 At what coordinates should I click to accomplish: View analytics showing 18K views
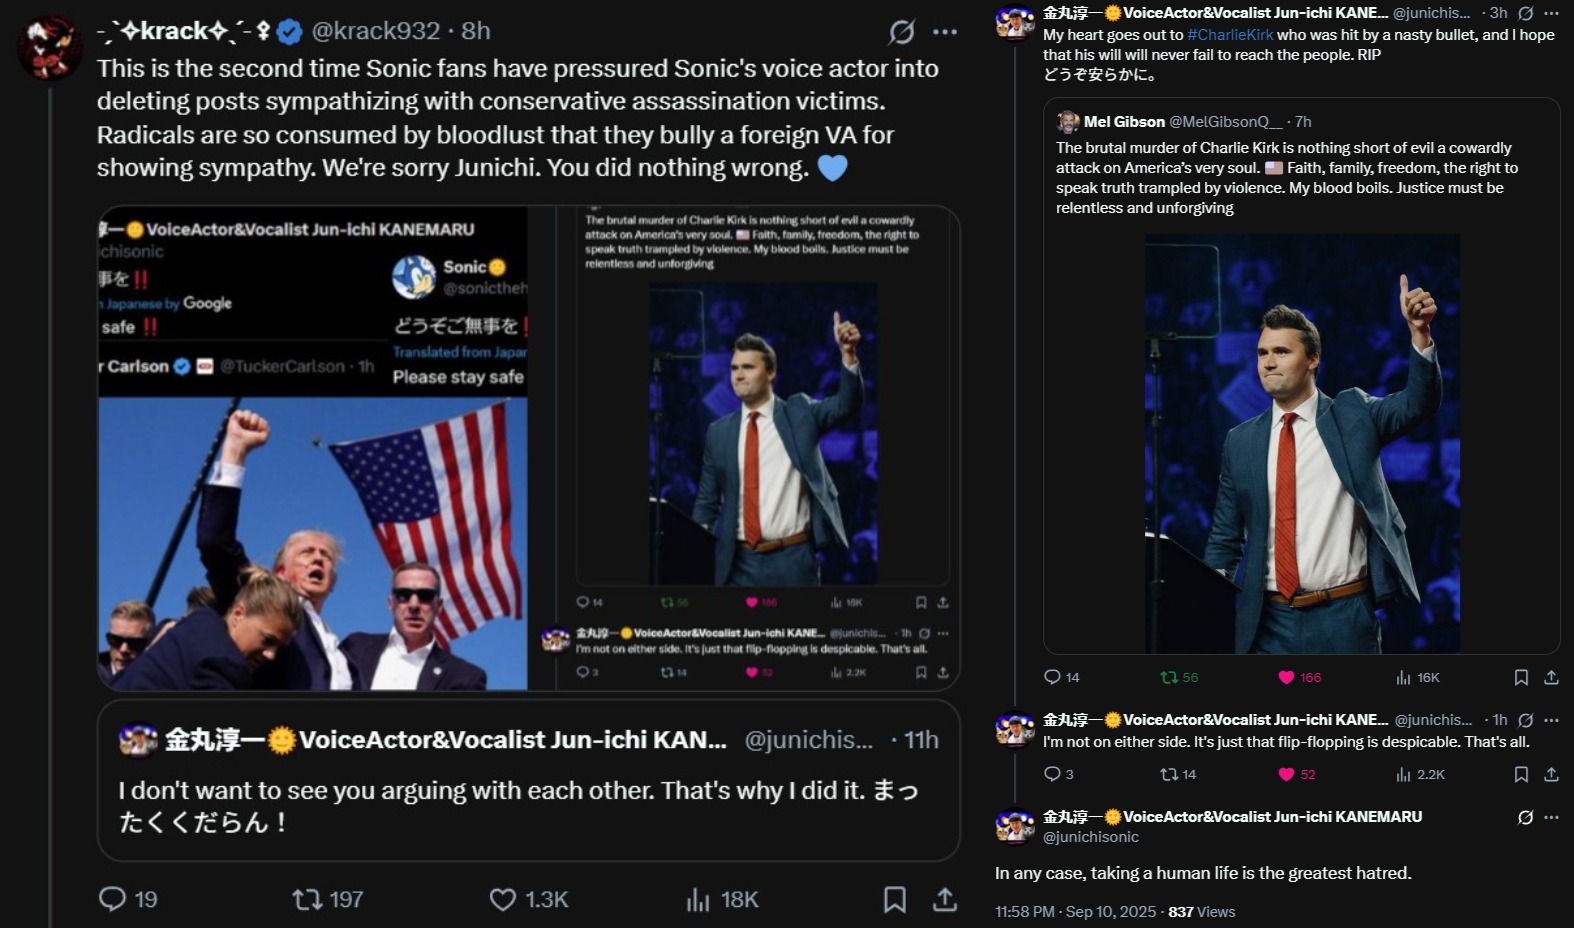pos(698,899)
